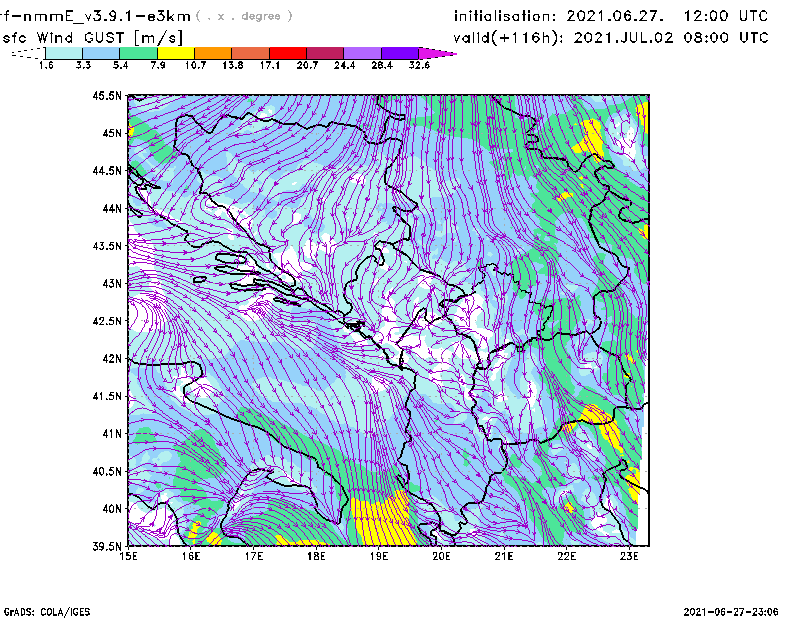Click the legend value '20.7'
The height and width of the screenshot is (618, 800).
click(x=307, y=65)
